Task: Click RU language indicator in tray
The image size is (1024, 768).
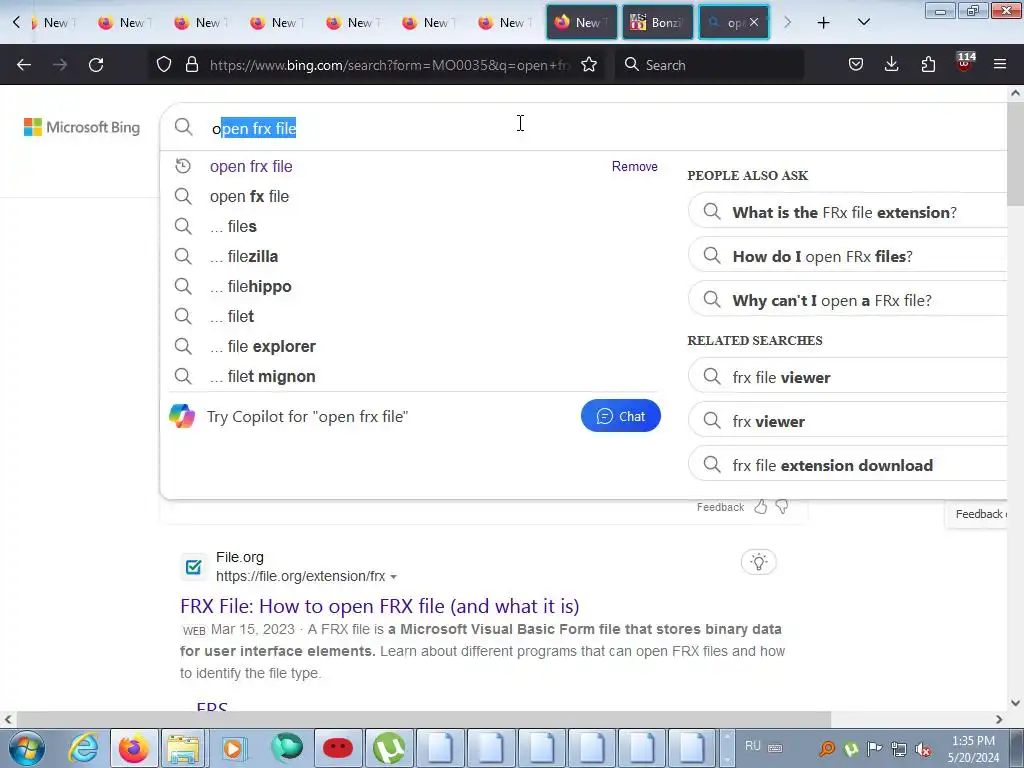Action: point(752,746)
